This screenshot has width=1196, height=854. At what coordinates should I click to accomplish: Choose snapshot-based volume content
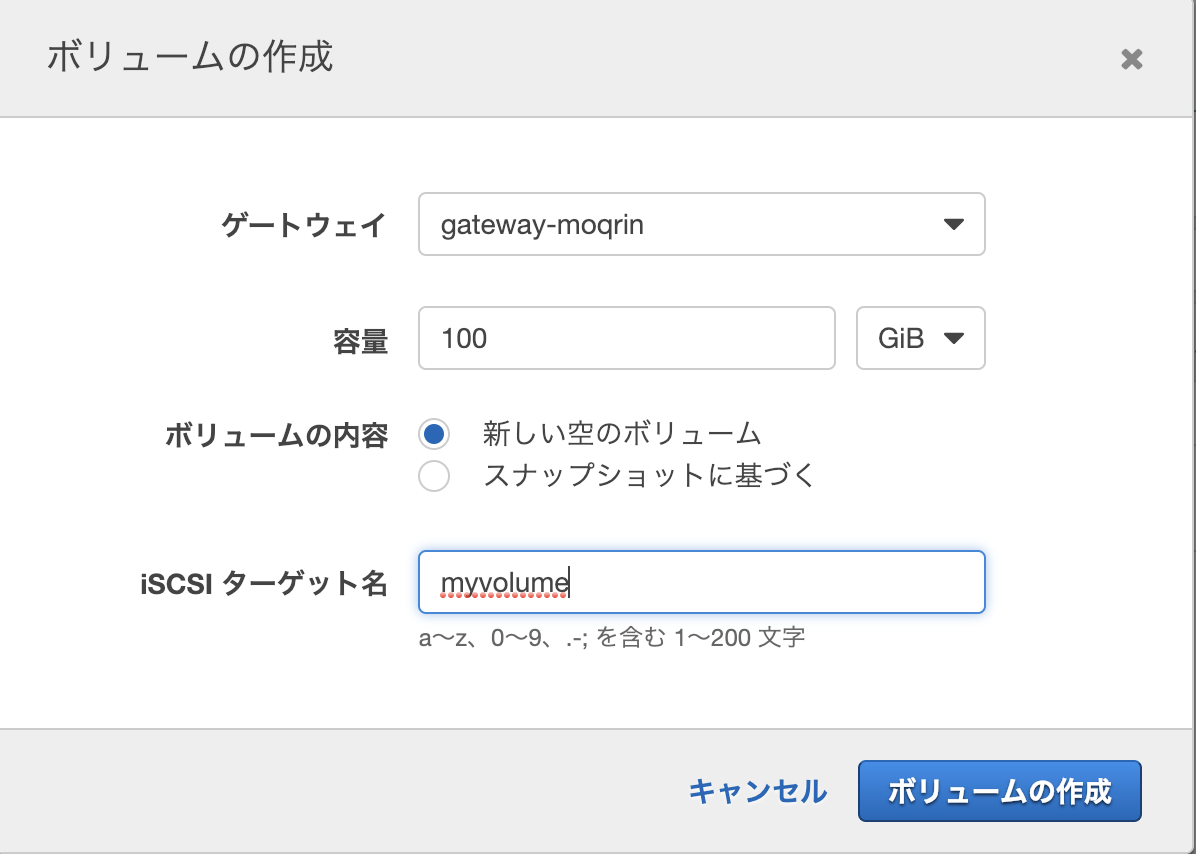click(434, 477)
